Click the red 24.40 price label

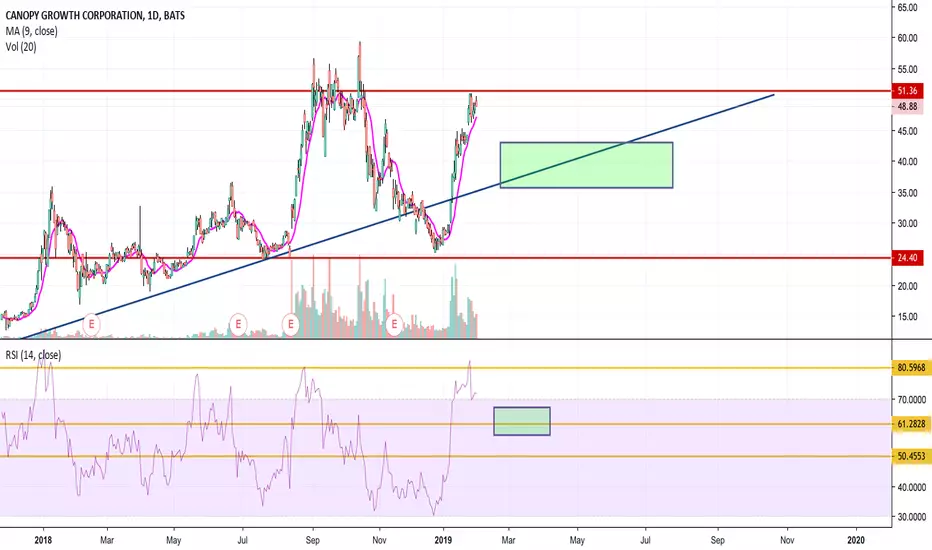coord(907,258)
